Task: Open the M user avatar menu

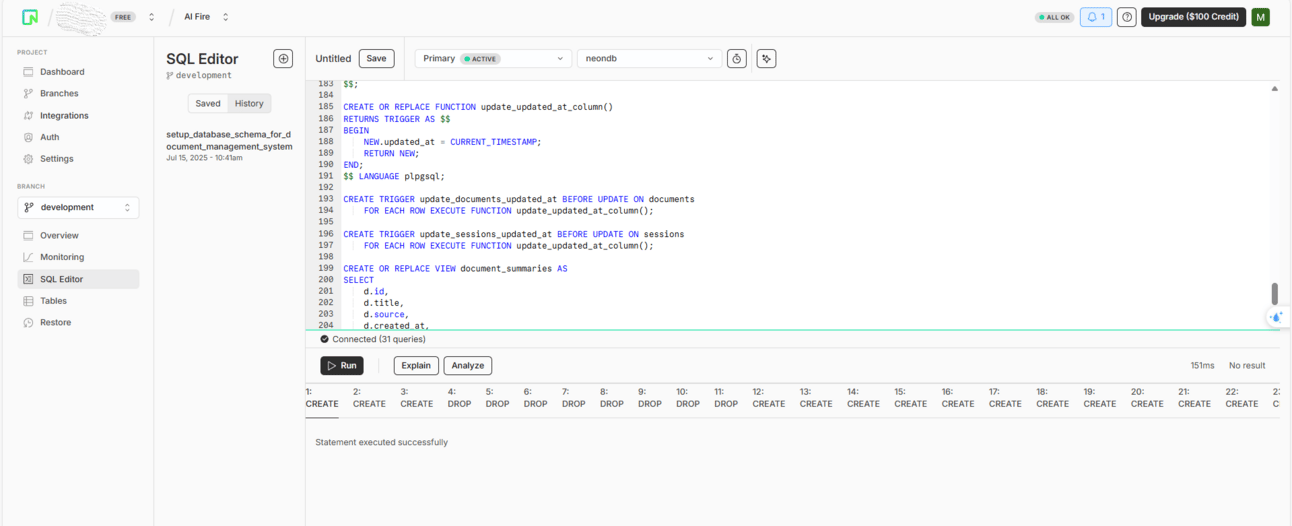Action: [x=1260, y=17]
